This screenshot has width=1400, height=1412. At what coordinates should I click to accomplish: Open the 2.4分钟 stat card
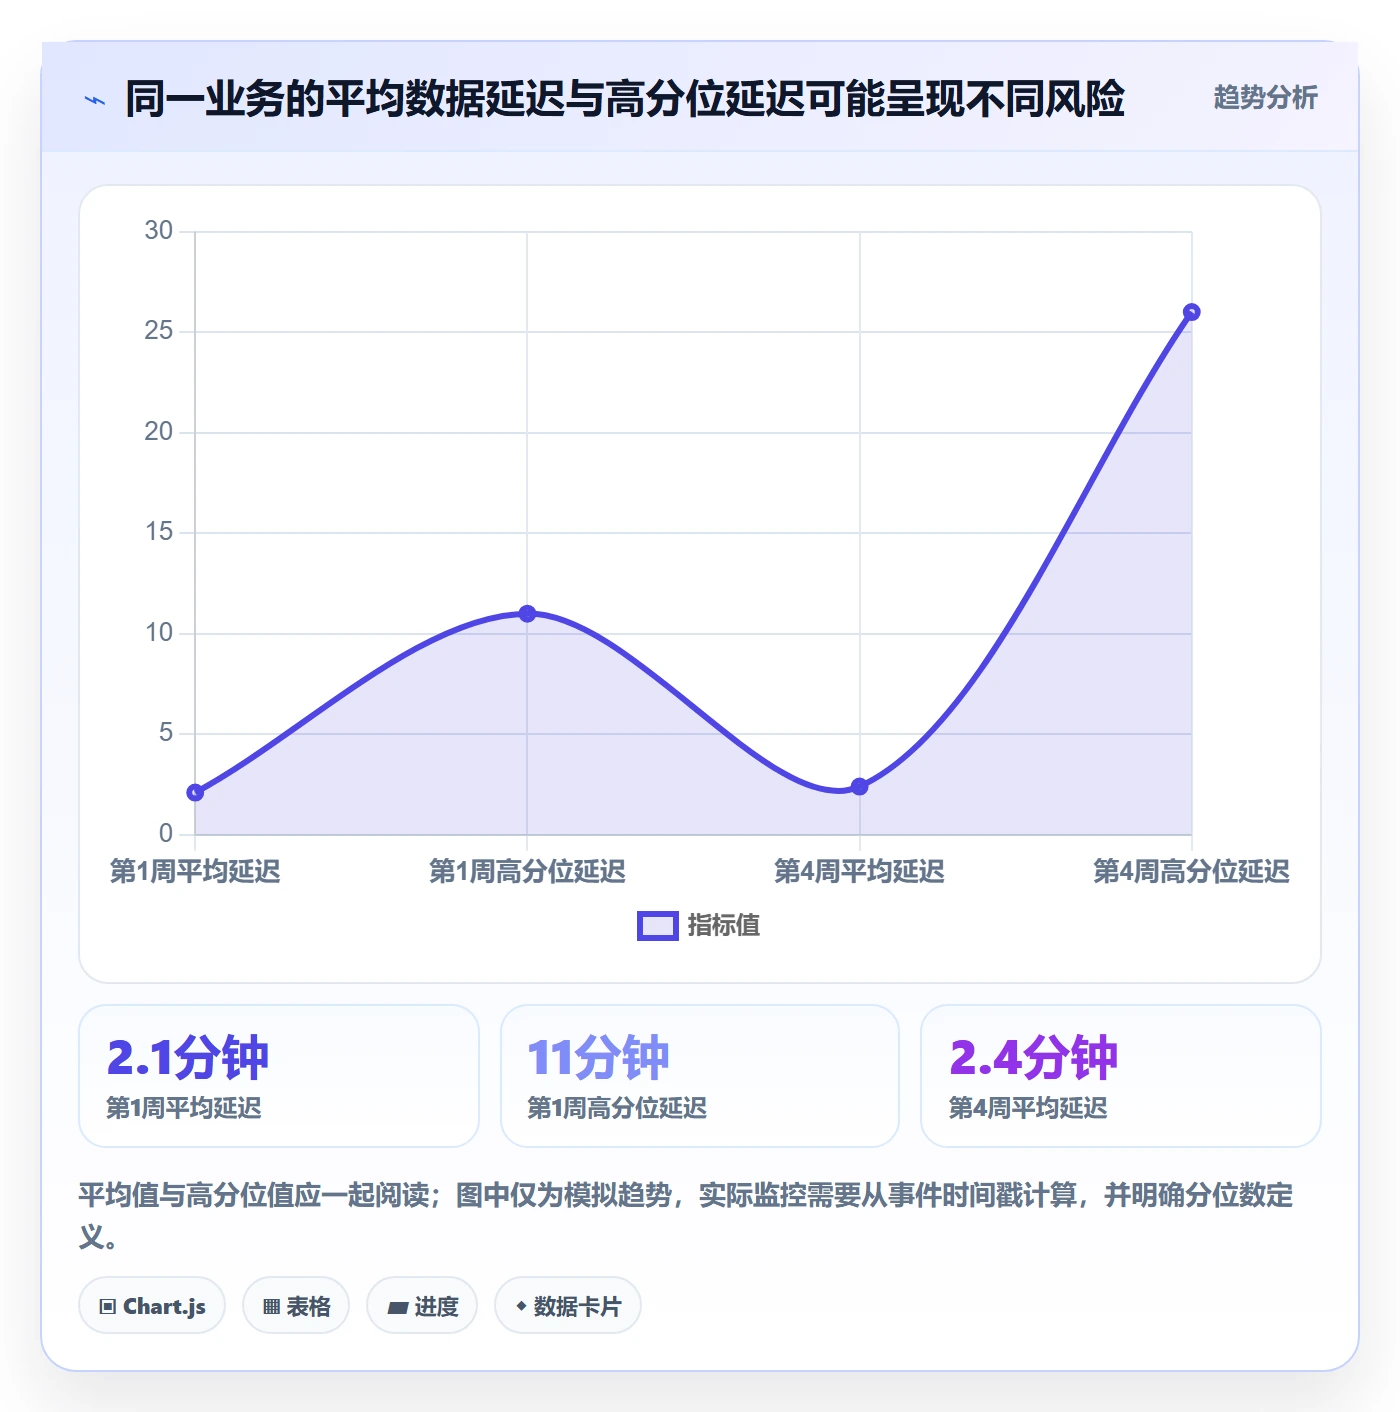(1121, 1076)
